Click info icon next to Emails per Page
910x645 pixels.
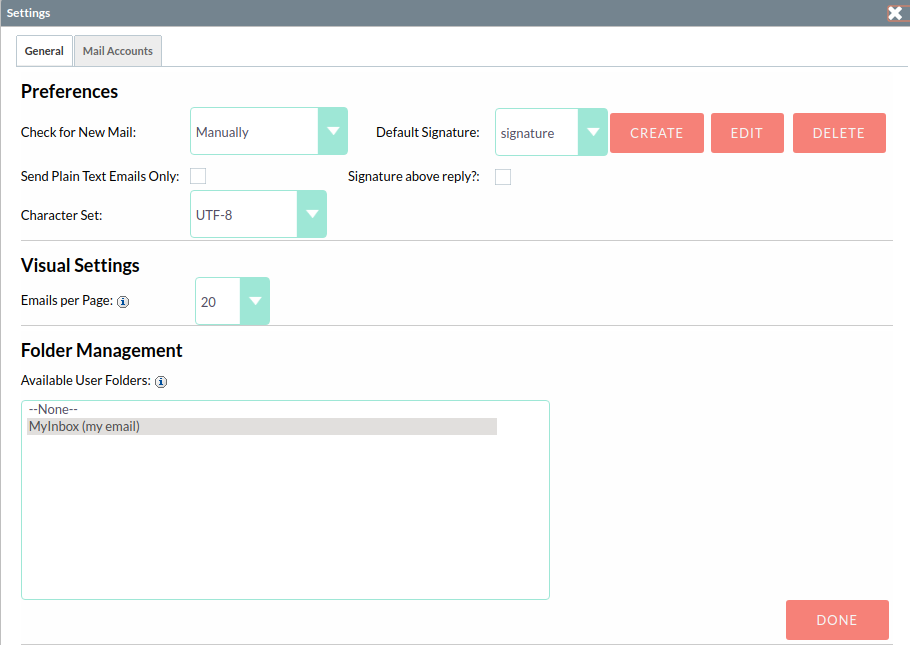123,301
